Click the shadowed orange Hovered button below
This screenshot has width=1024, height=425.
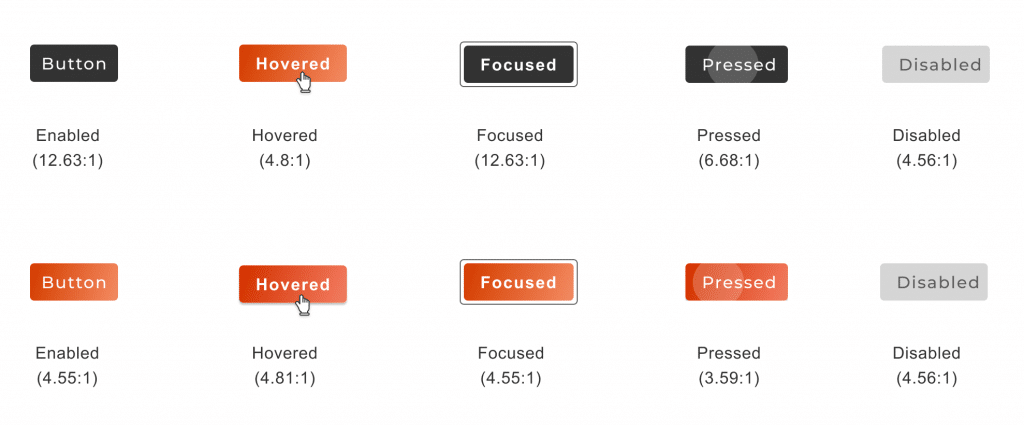293,284
